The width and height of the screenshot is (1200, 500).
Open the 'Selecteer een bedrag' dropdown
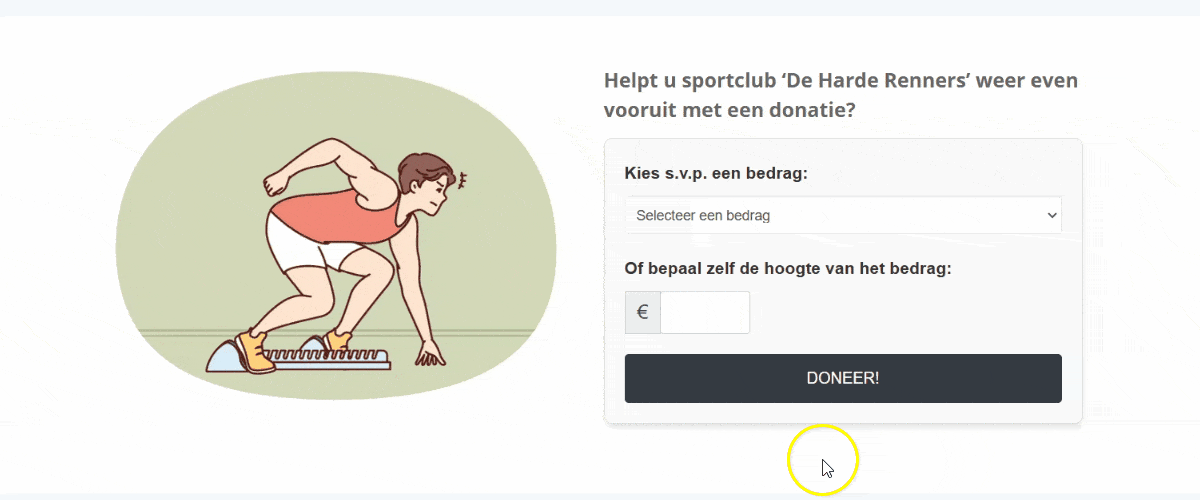(843, 215)
